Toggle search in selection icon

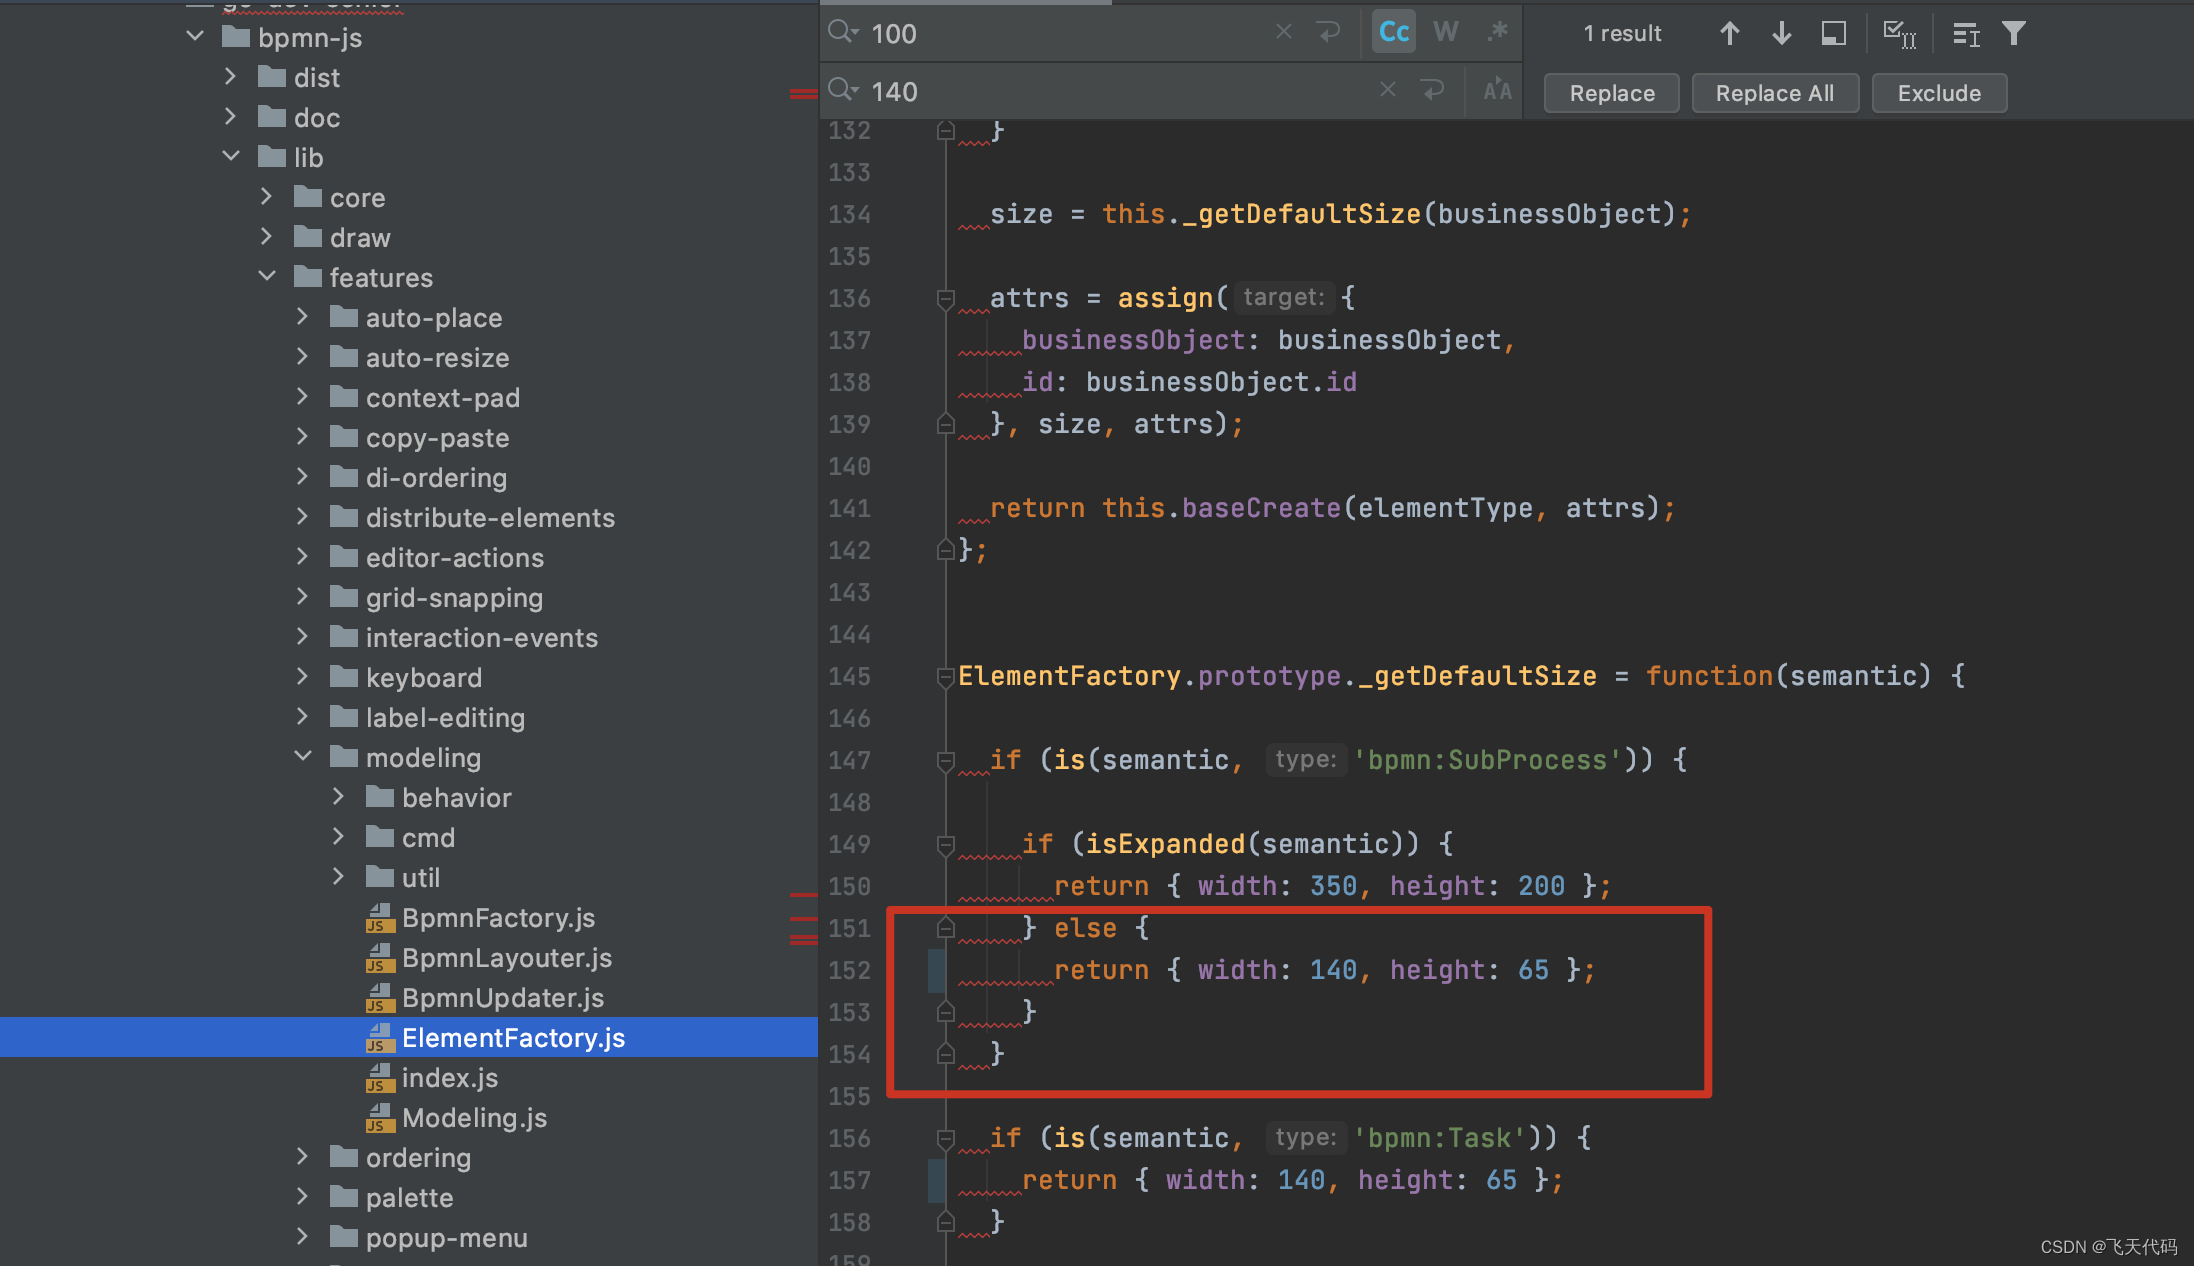(x=1833, y=34)
